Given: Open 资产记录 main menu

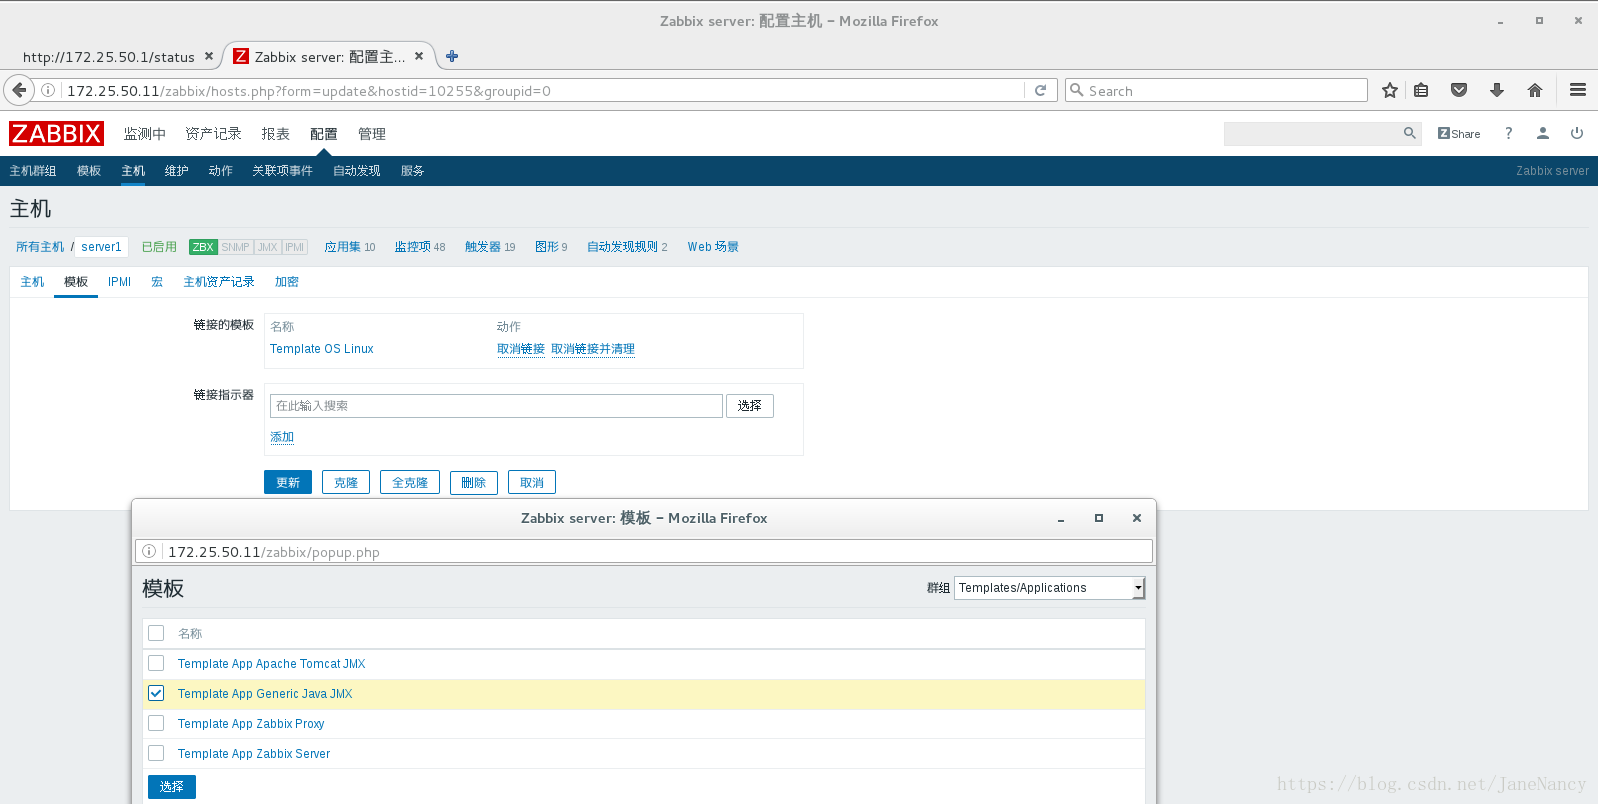Looking at the screenshot, I should (214, 133).
